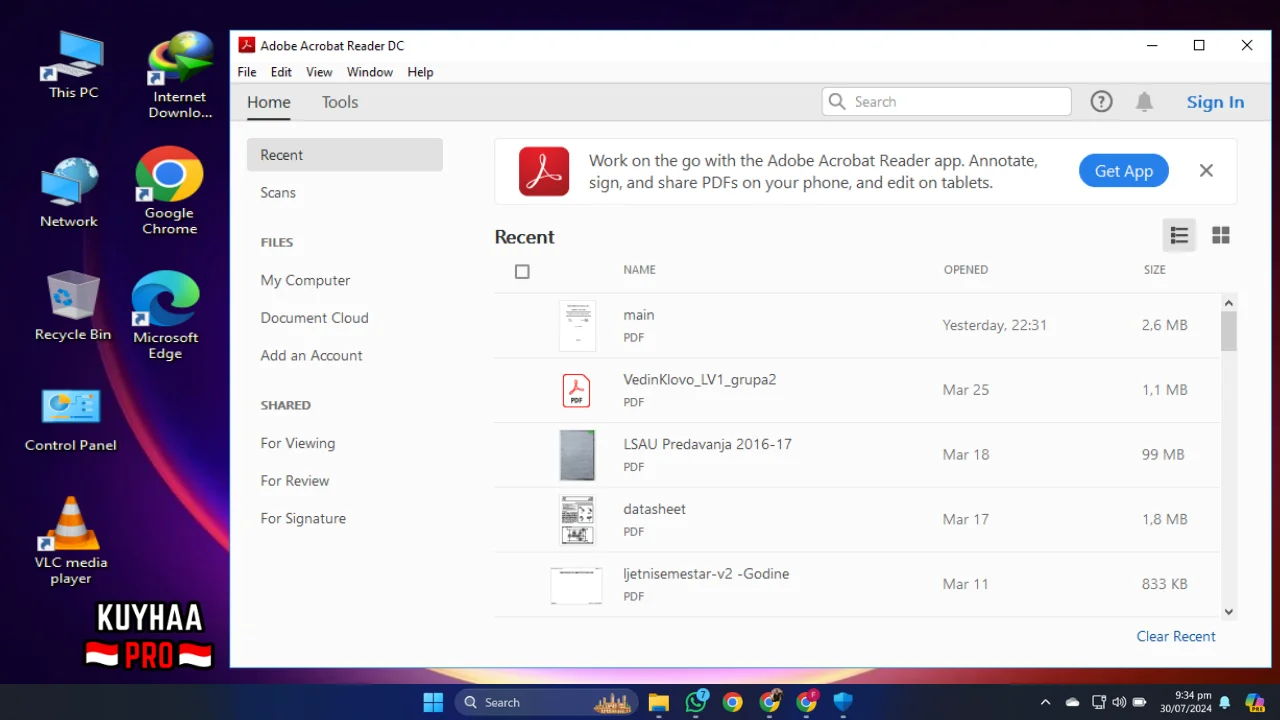This screenshot has width=1280, height=720.
Task: Select file name VedinKlovo_LV1_grupa2
Action: point(700,380)
